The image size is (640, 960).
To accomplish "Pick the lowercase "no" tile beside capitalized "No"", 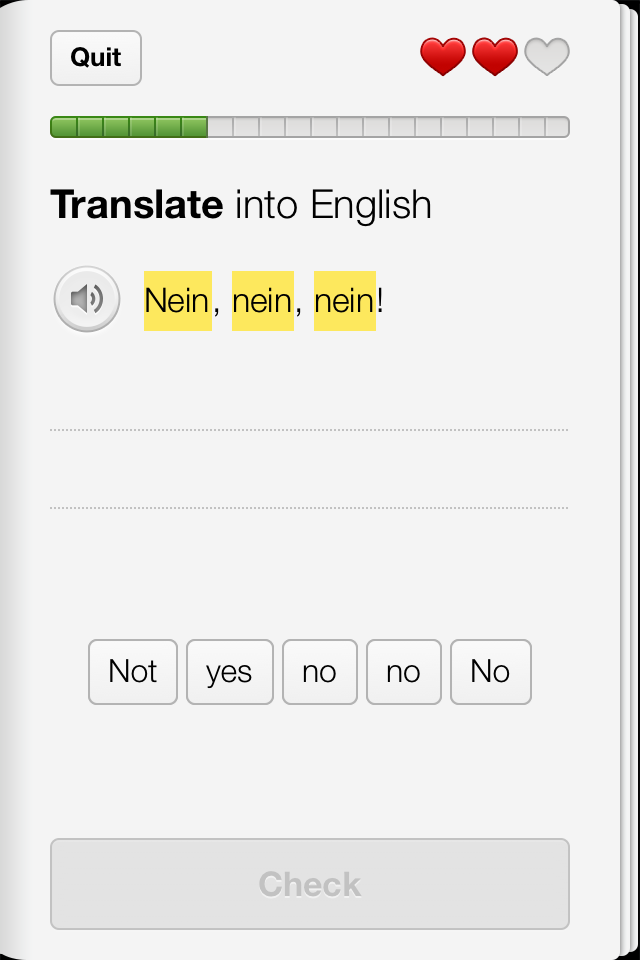I will point(403,672).
